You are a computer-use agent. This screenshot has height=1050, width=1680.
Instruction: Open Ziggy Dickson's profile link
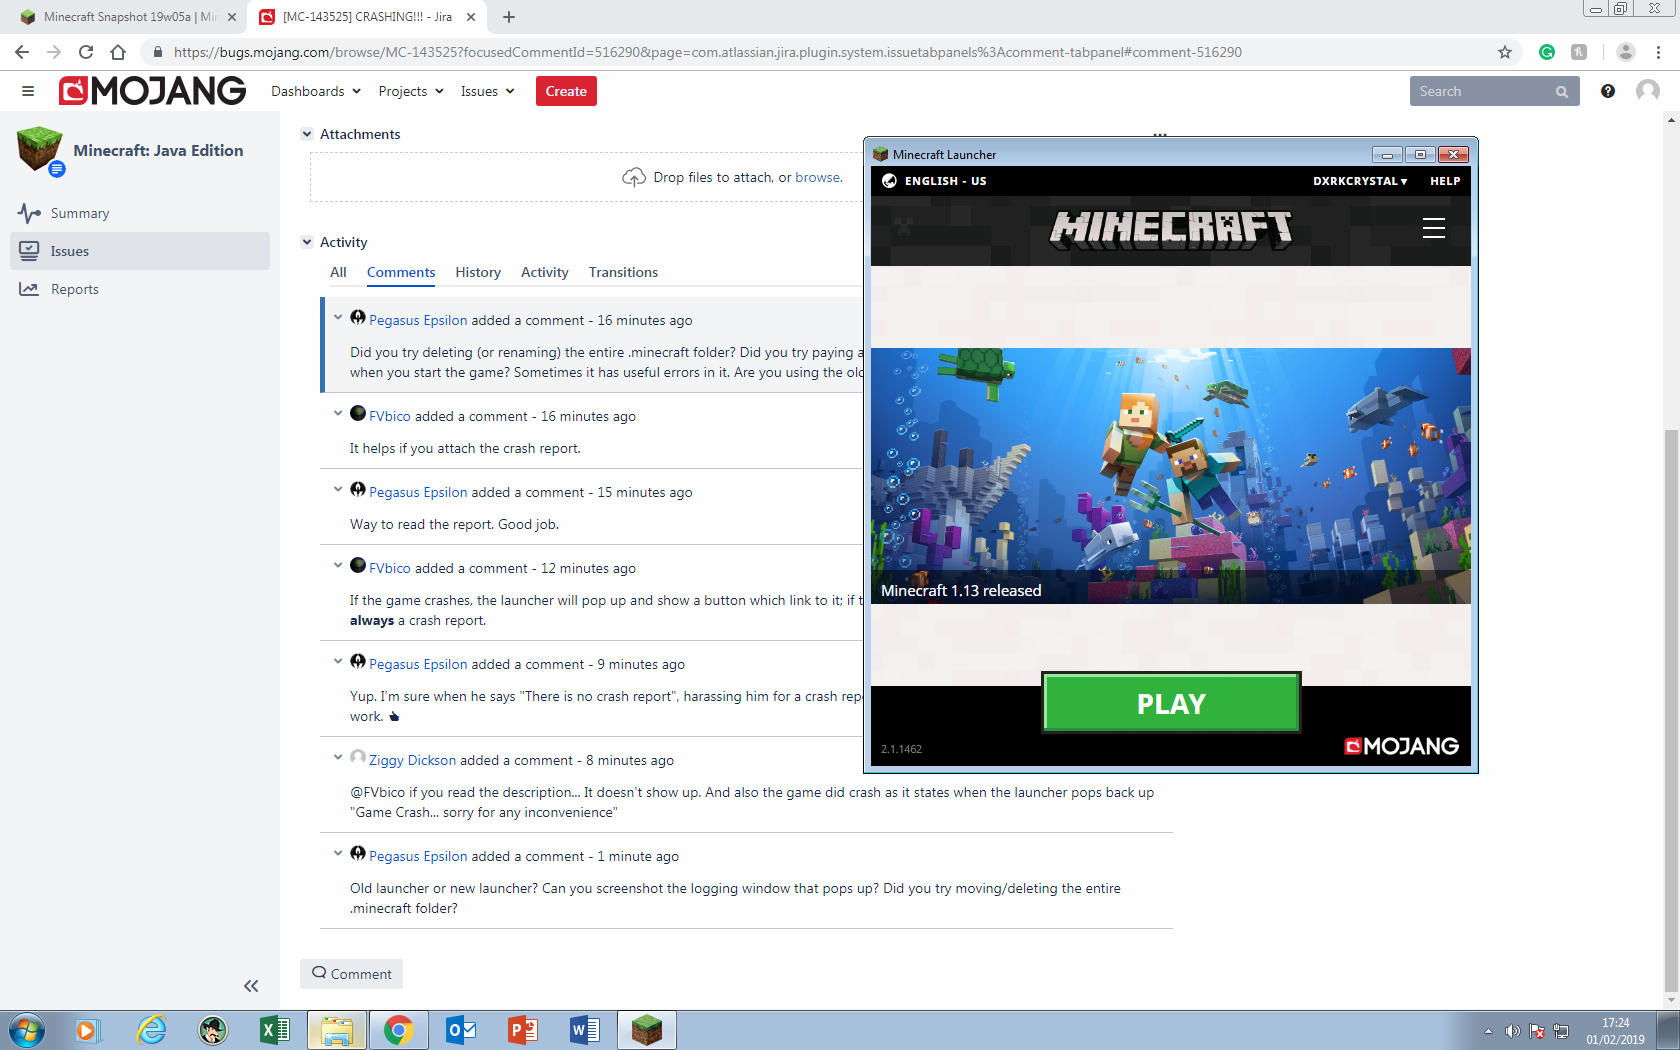pyautogui.click(x=412, y=760)
